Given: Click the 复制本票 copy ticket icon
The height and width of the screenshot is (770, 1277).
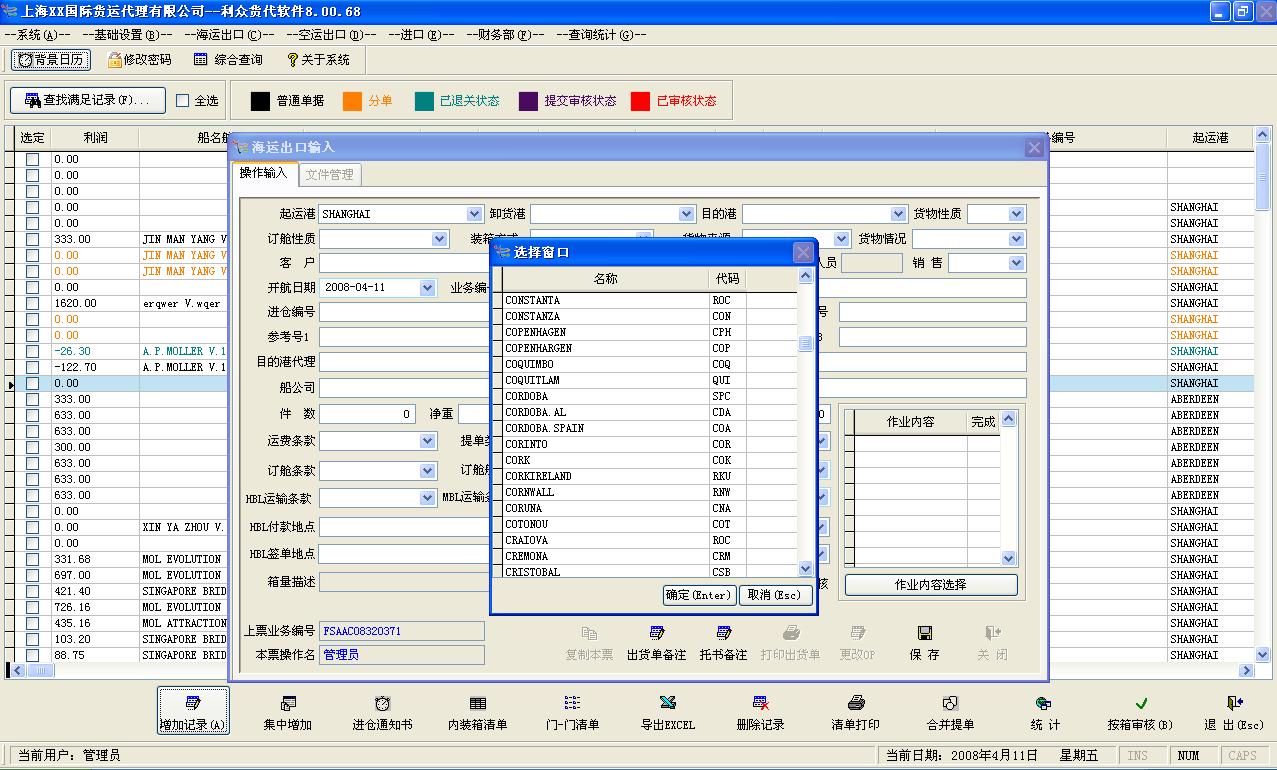Looking at the screenshot, I should [x=589, y=643].
